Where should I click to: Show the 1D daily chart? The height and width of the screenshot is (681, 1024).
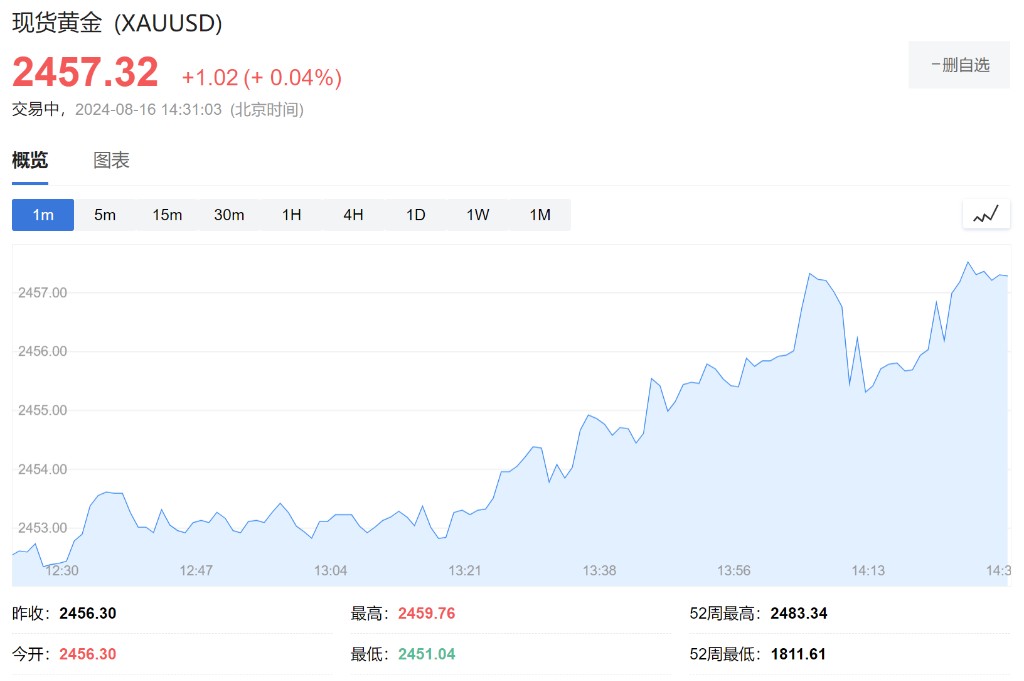(416, 215)
